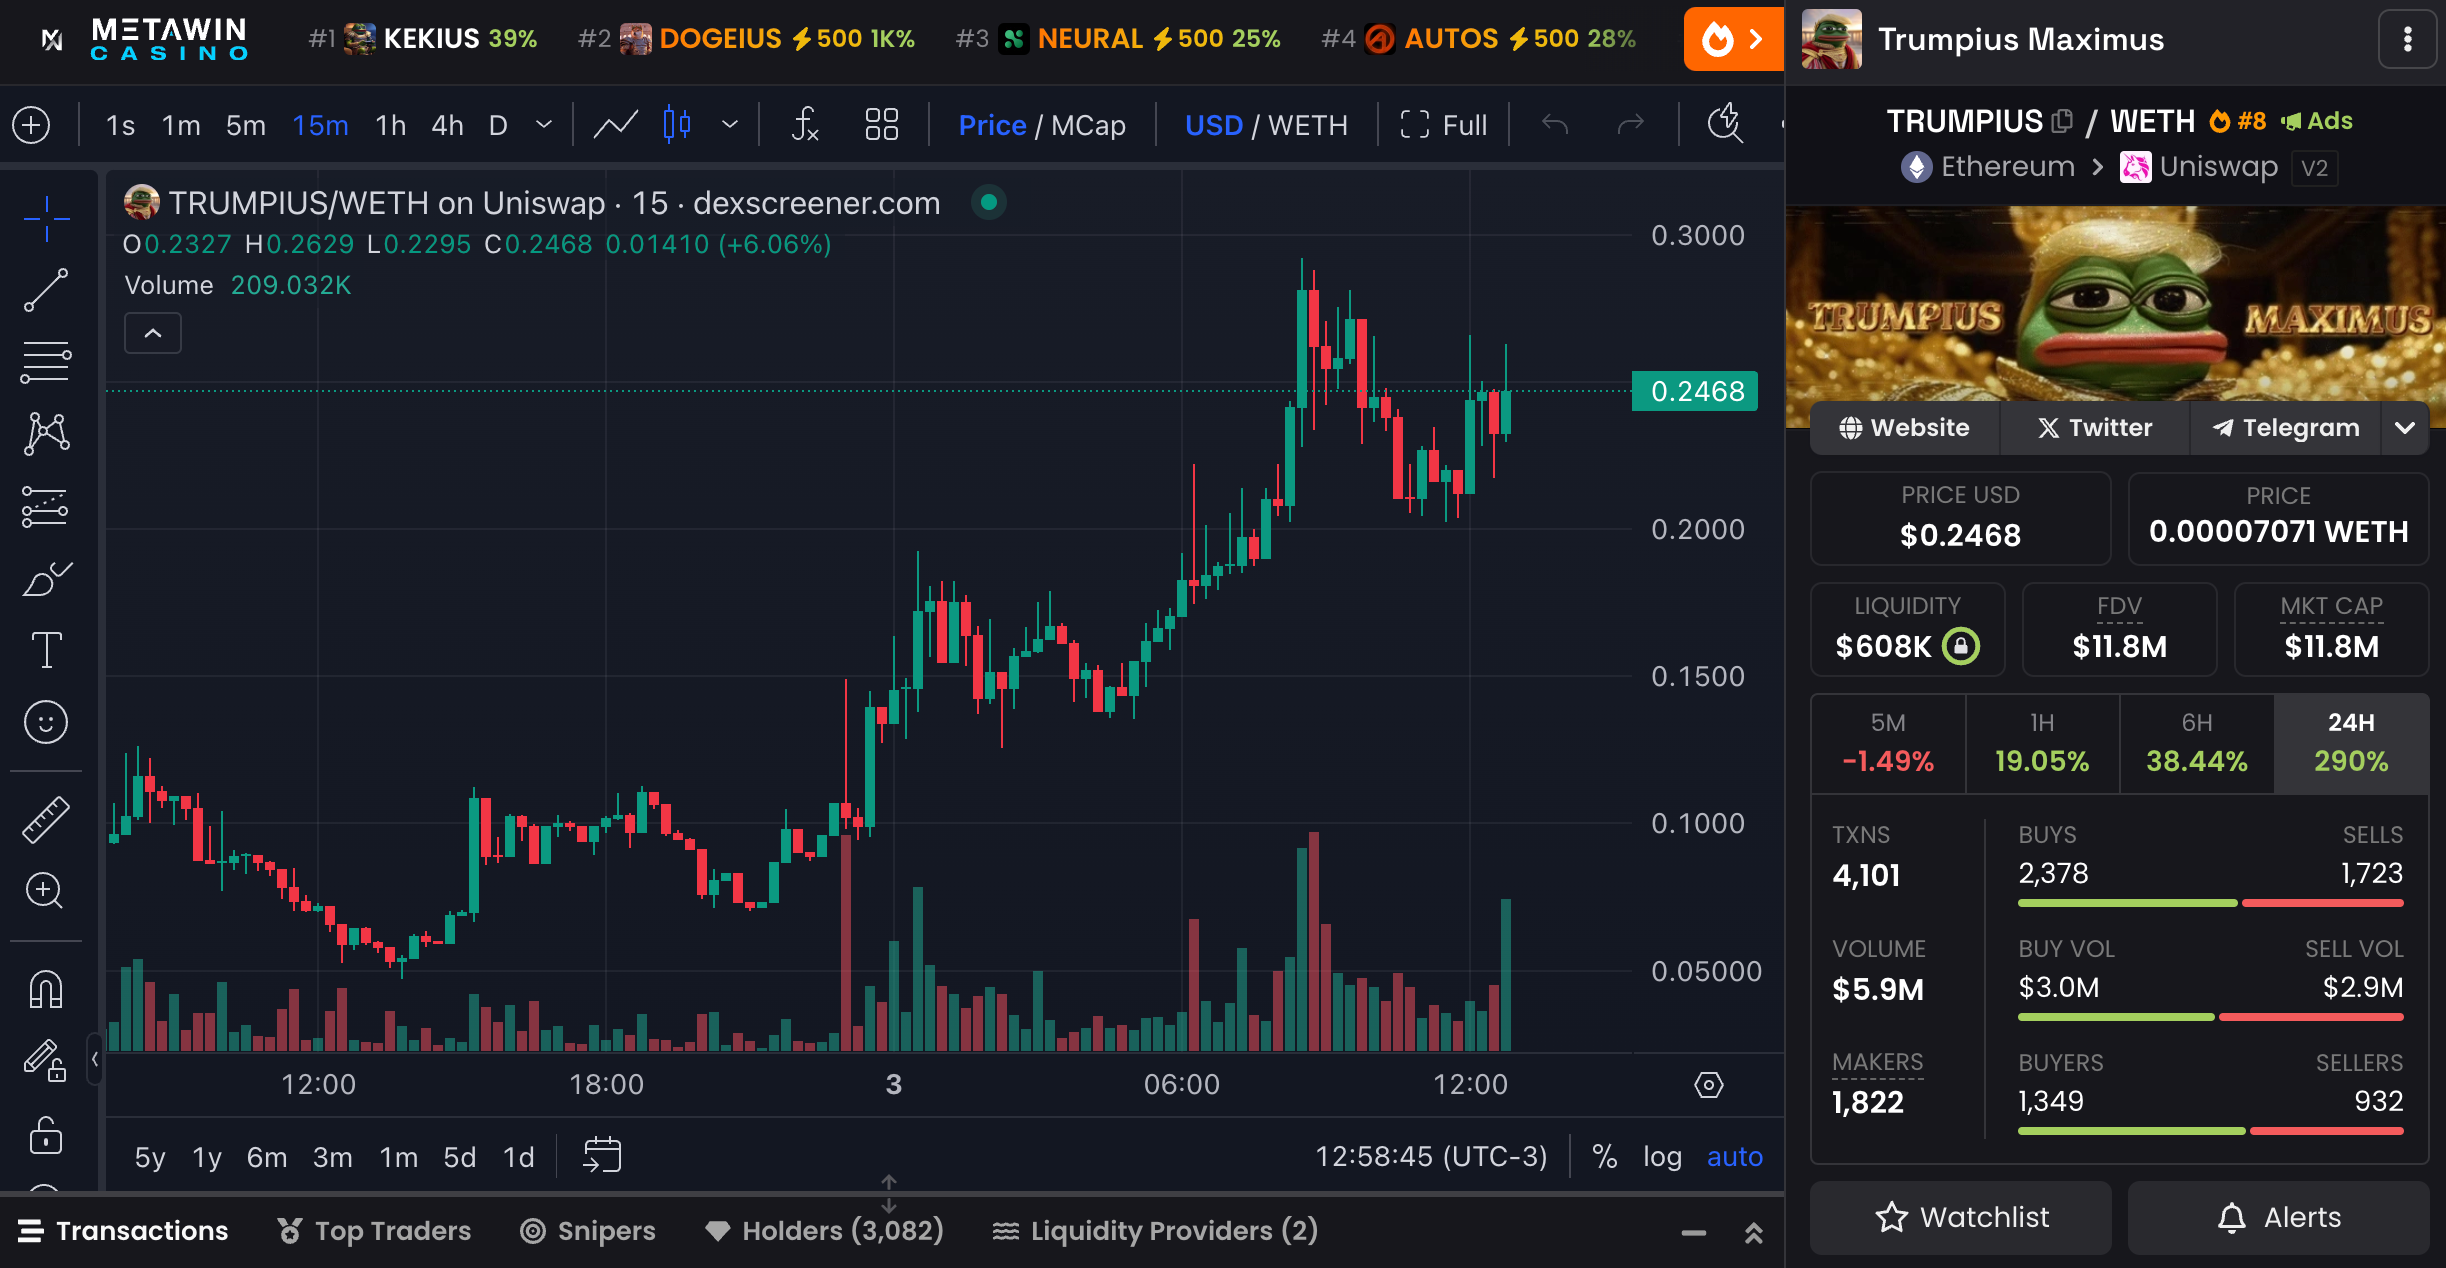Add a symbol with the plus icon
Viewport: 2446px width, 1268px height.
point(31,125)
